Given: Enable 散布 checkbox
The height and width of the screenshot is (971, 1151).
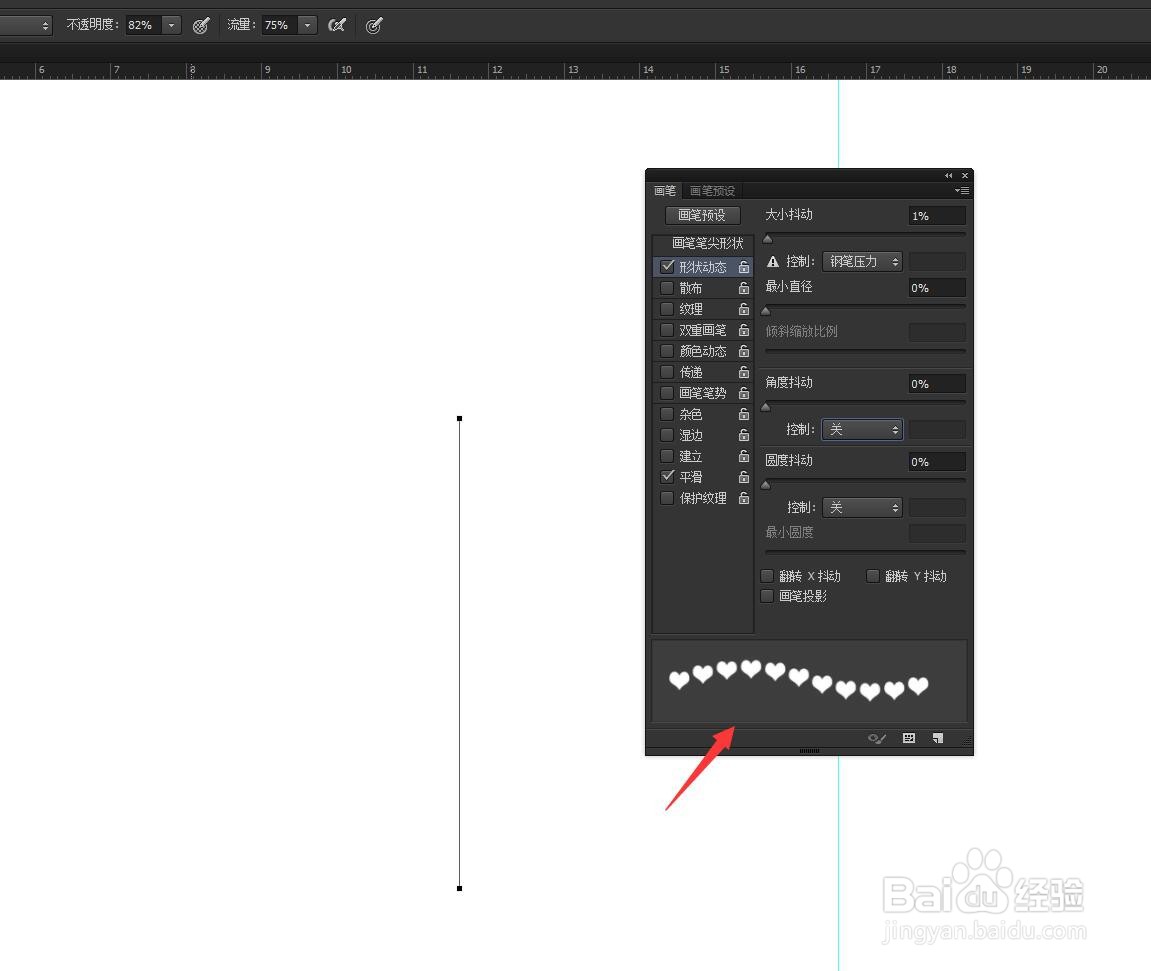Looking at the screenshot, I should coord(667,288).
